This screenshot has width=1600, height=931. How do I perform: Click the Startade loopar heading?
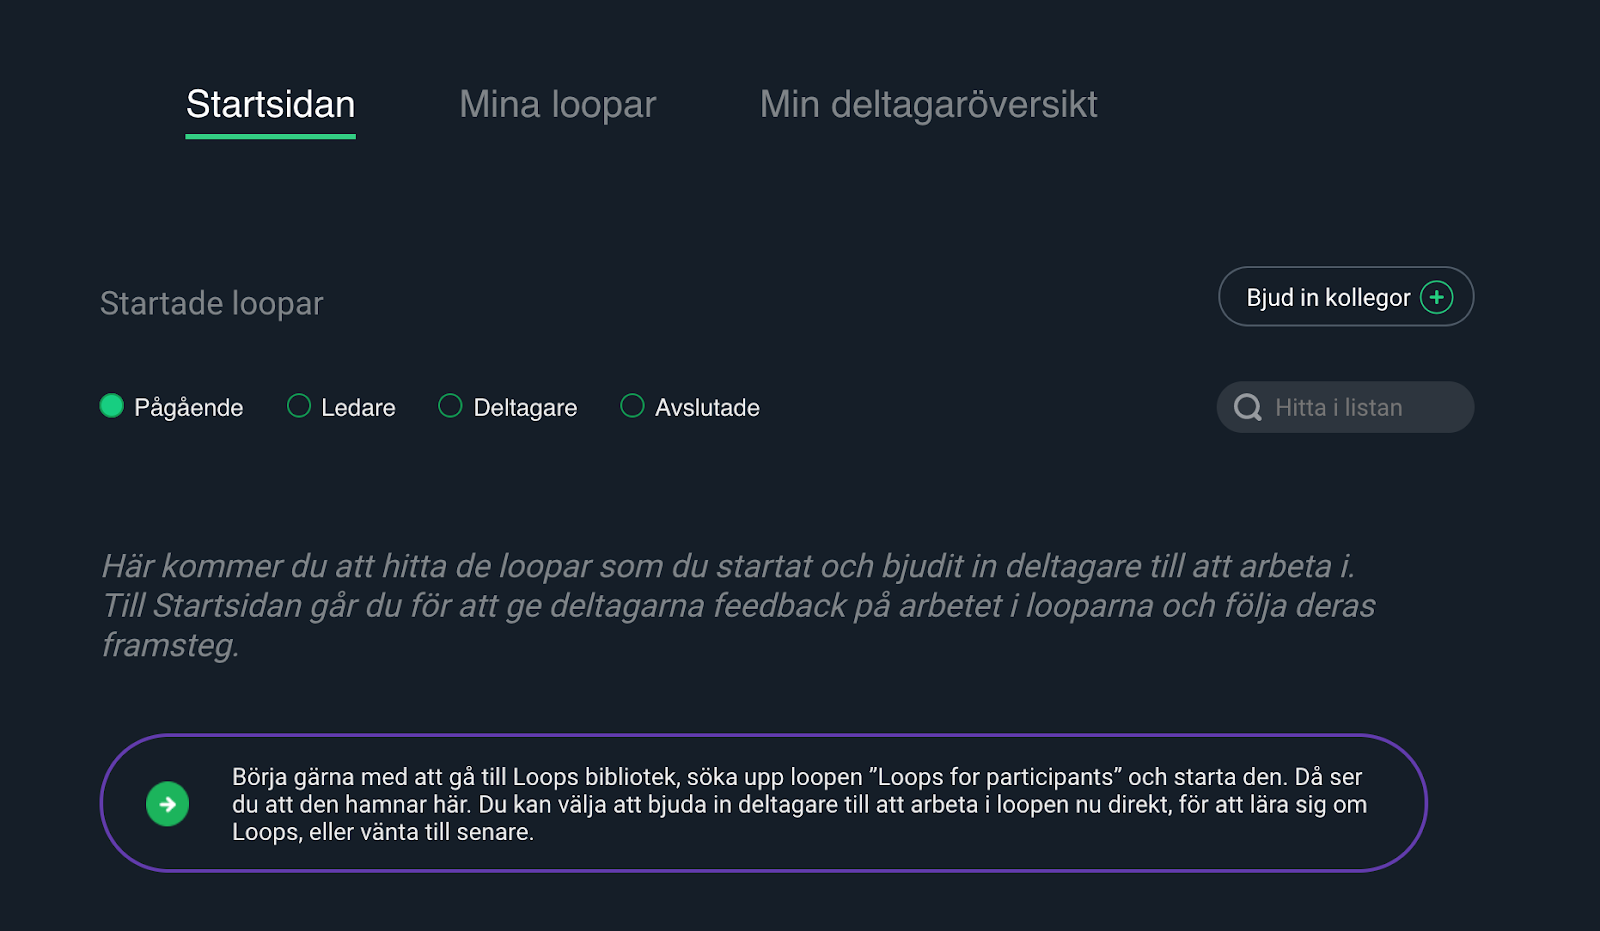212,303
